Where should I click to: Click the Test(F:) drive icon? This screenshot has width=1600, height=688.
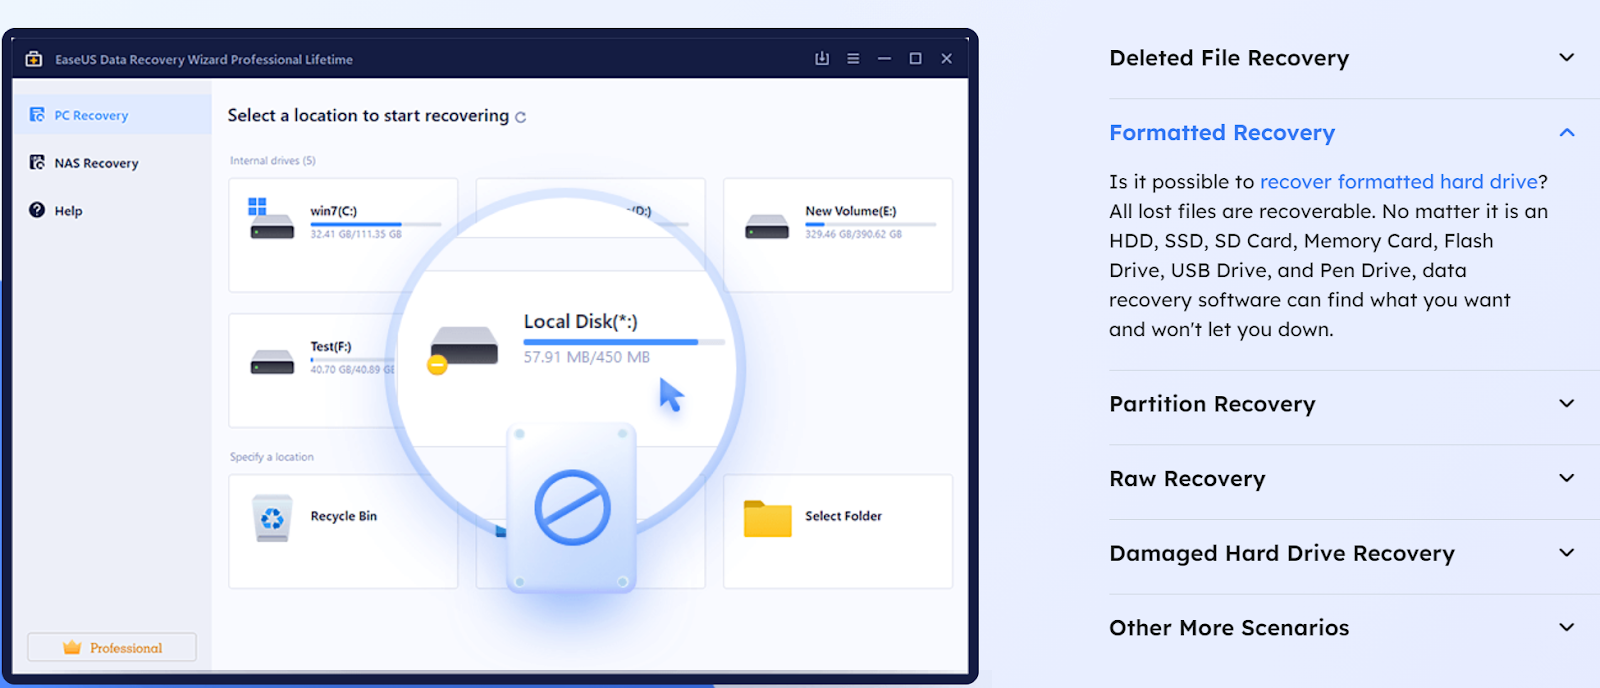[272, 362]
